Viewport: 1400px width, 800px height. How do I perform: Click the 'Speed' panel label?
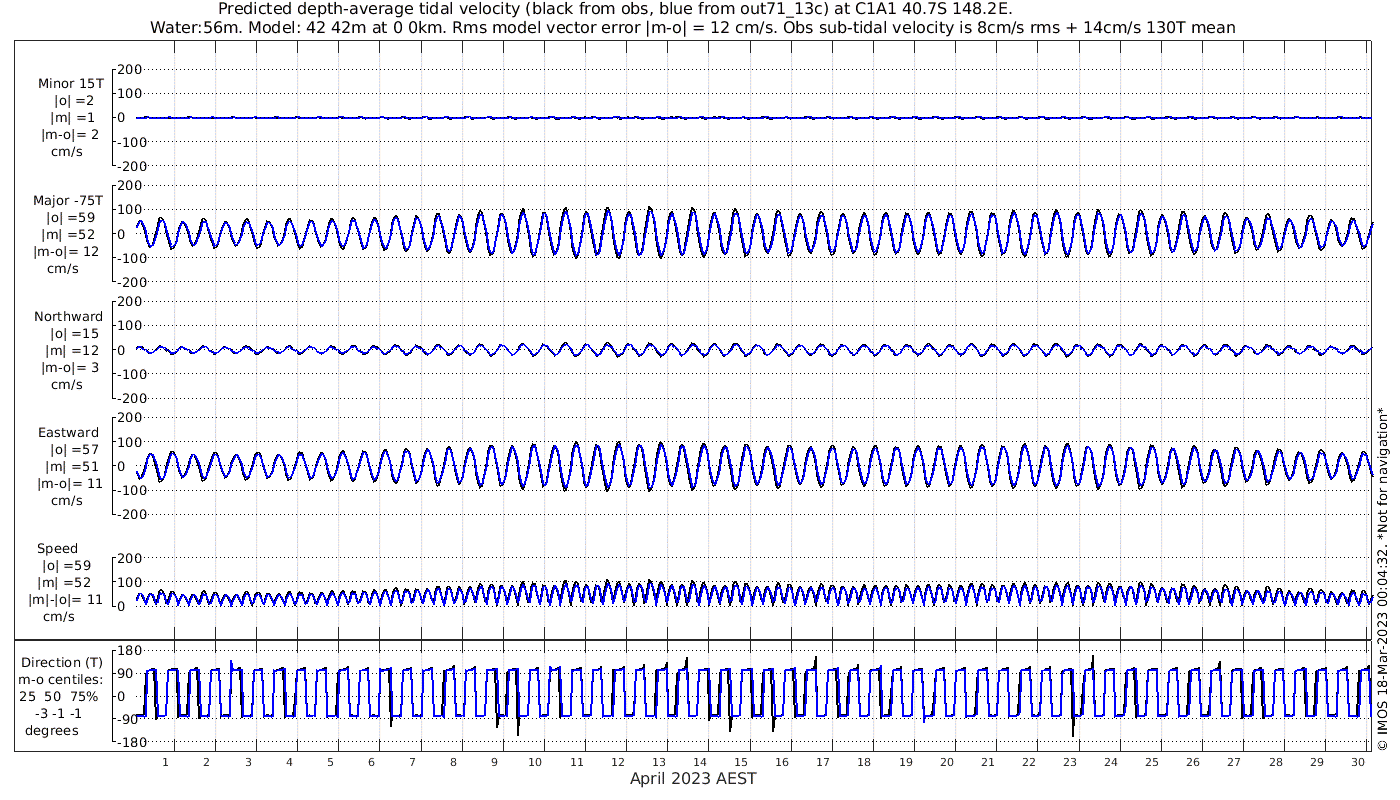pos(57,549)
